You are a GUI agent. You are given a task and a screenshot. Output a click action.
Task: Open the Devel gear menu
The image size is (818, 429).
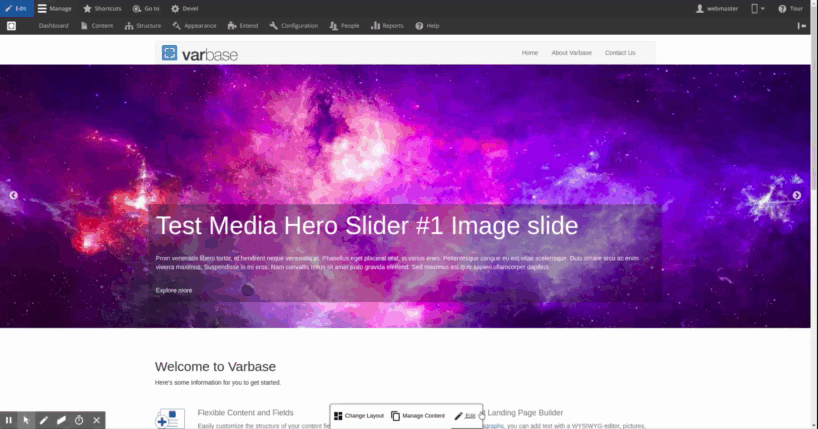[185, 8]
